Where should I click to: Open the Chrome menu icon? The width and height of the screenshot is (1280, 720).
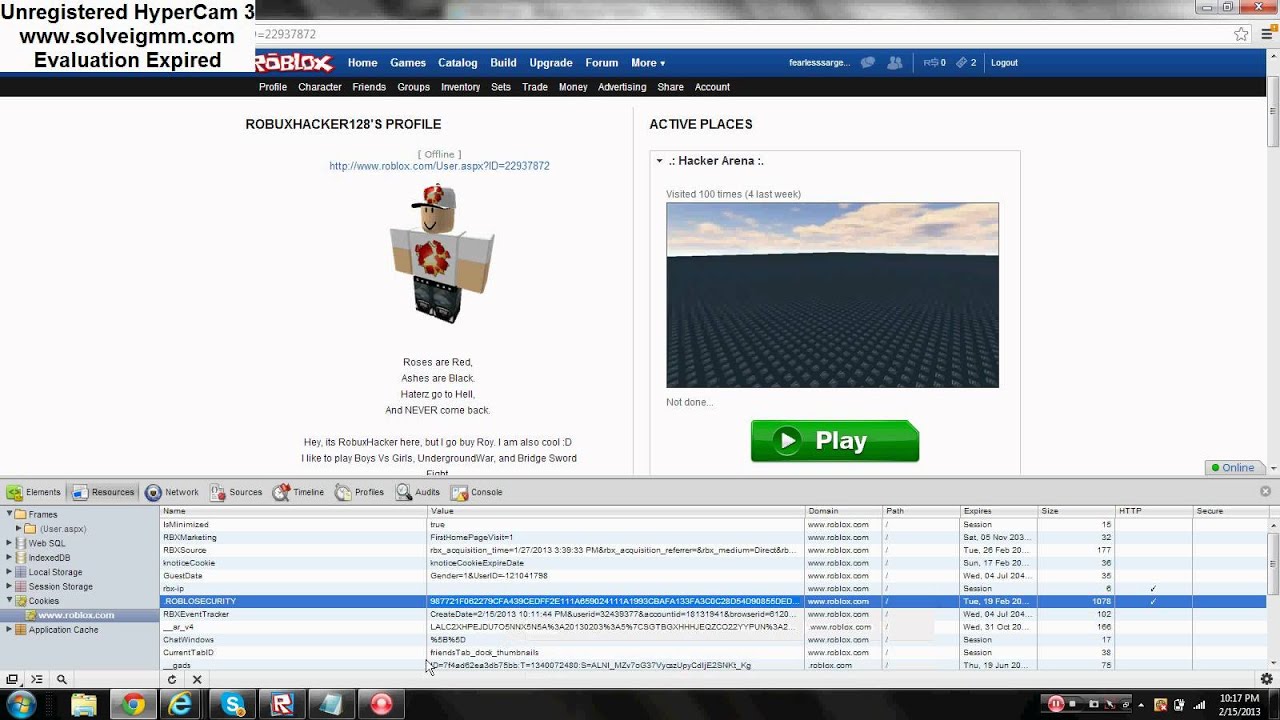click(x=1266, y=34)
